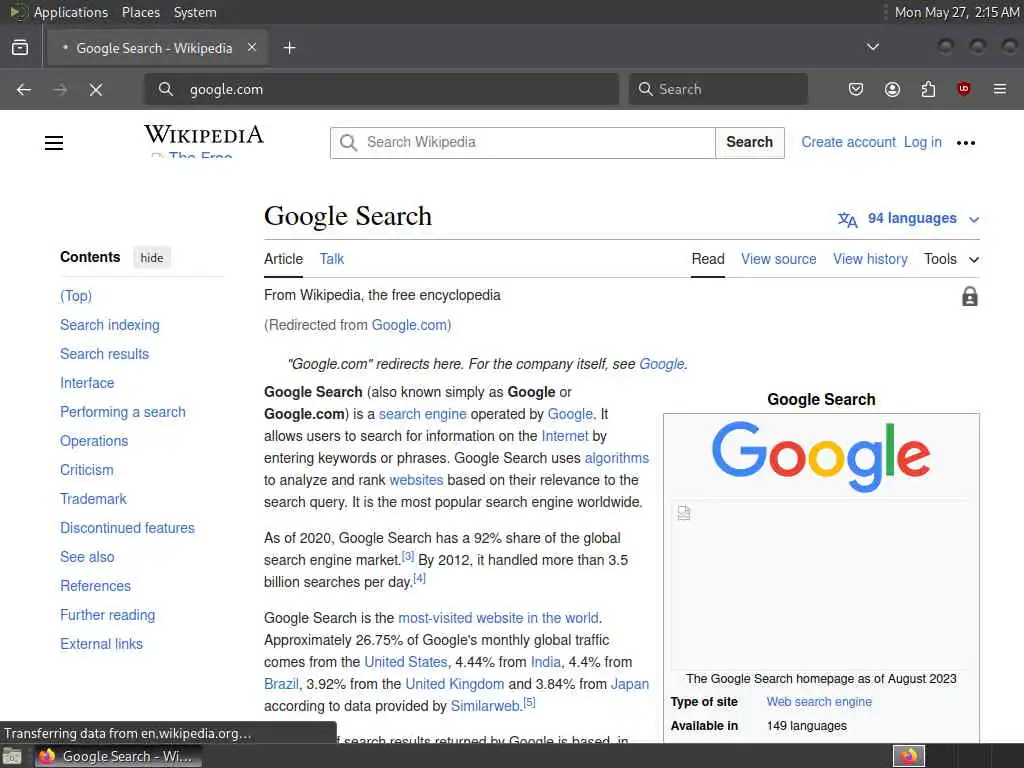Viewport: 1024px width, 768px height.
Task: Open Firefox application menu hamburger icon
Action: pyautogui.click(x=999, y=89)
